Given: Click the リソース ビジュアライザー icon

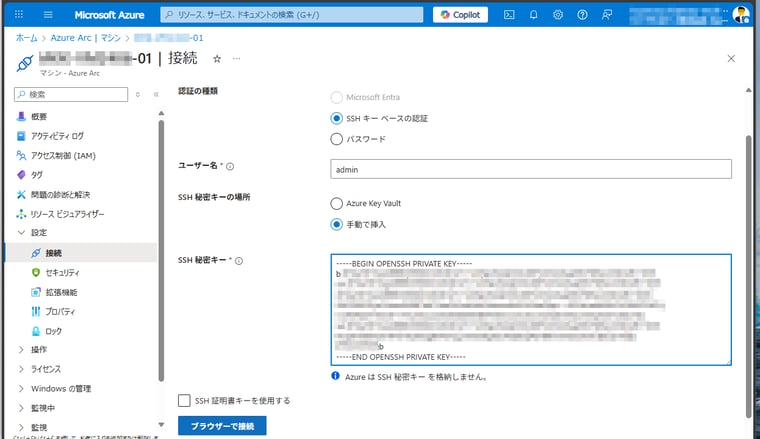Looking at the screenshot, I should tap(21, 214).
